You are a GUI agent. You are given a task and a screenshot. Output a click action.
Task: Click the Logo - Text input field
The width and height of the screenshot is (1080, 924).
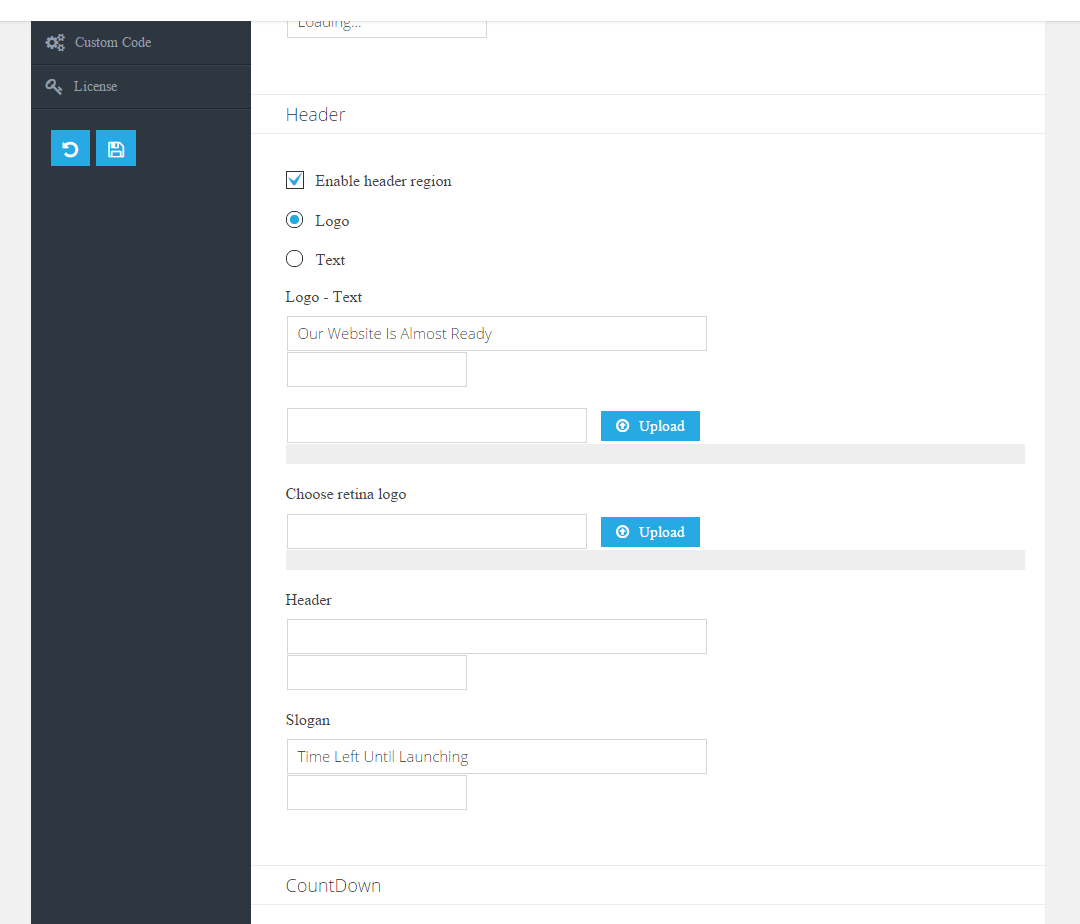(x=496, y=334)
